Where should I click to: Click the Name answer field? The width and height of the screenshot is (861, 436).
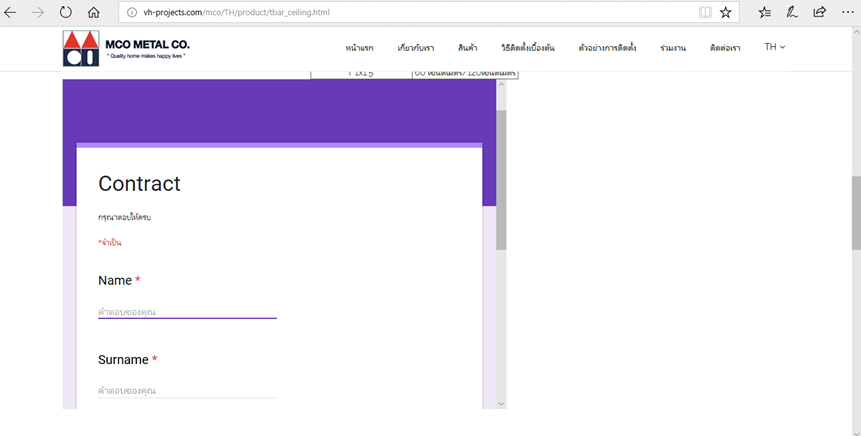(x=187, y=312)
